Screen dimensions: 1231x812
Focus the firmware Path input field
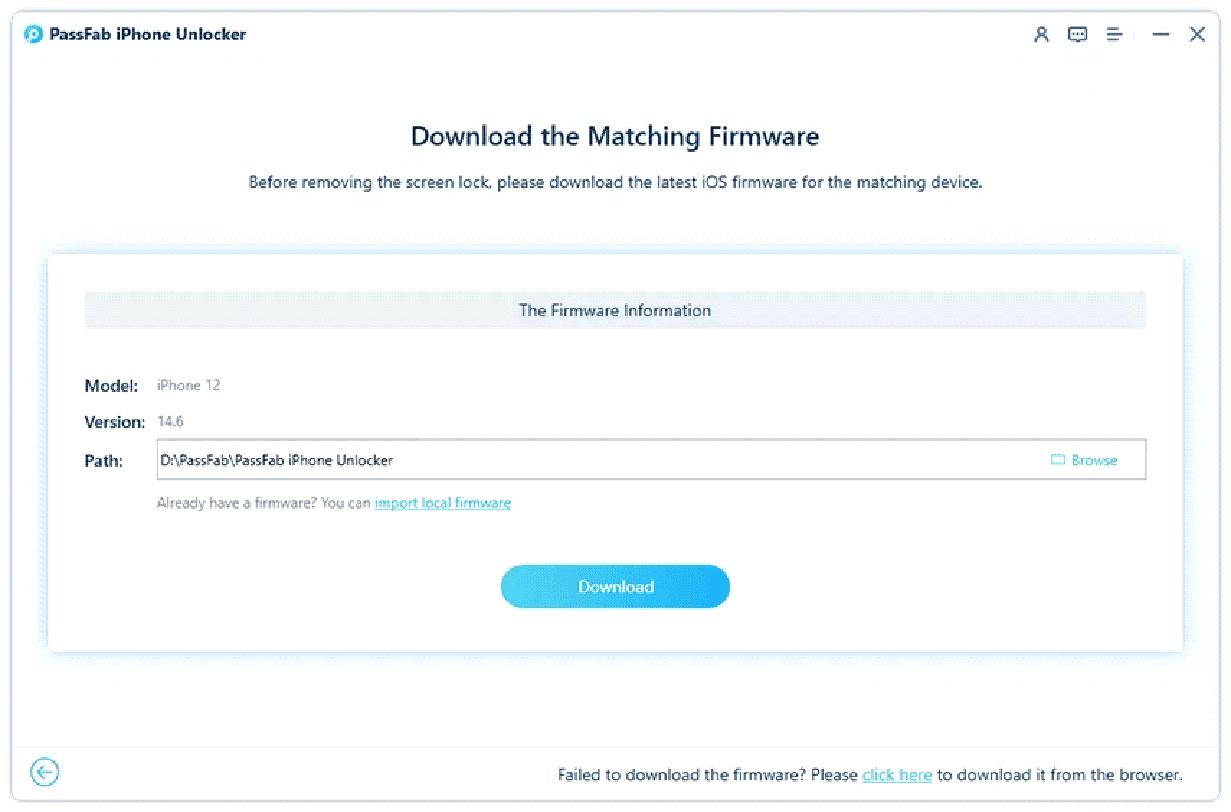(x=651, y=460)
